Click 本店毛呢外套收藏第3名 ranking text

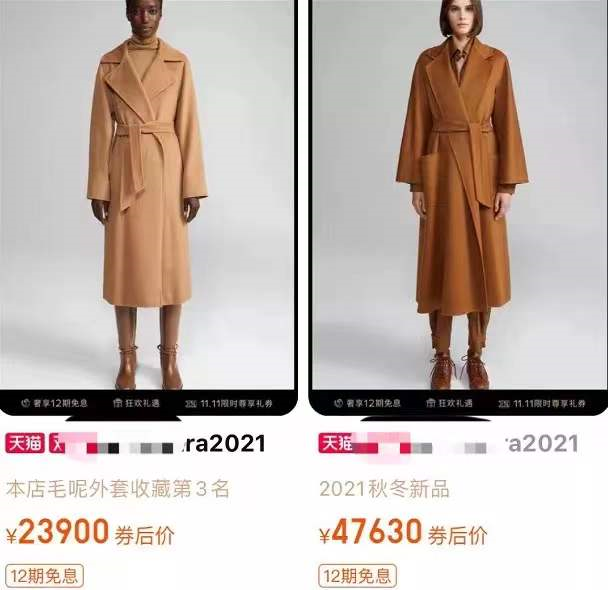[118, 489]
